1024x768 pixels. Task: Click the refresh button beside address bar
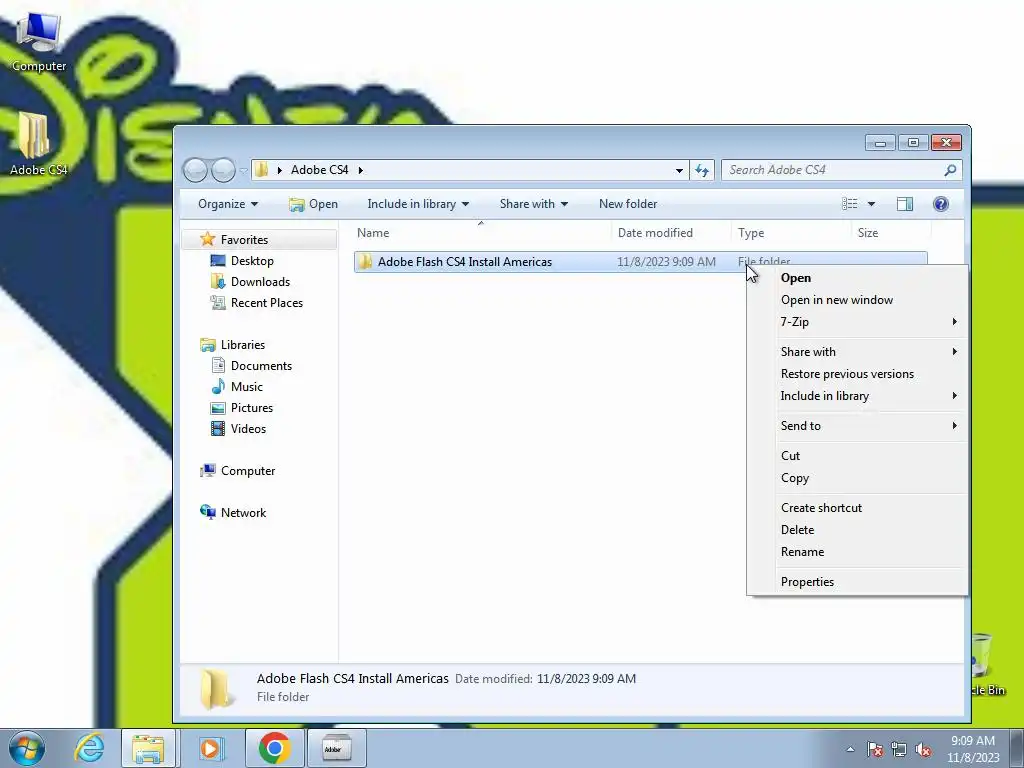click(x=702, y=170)
